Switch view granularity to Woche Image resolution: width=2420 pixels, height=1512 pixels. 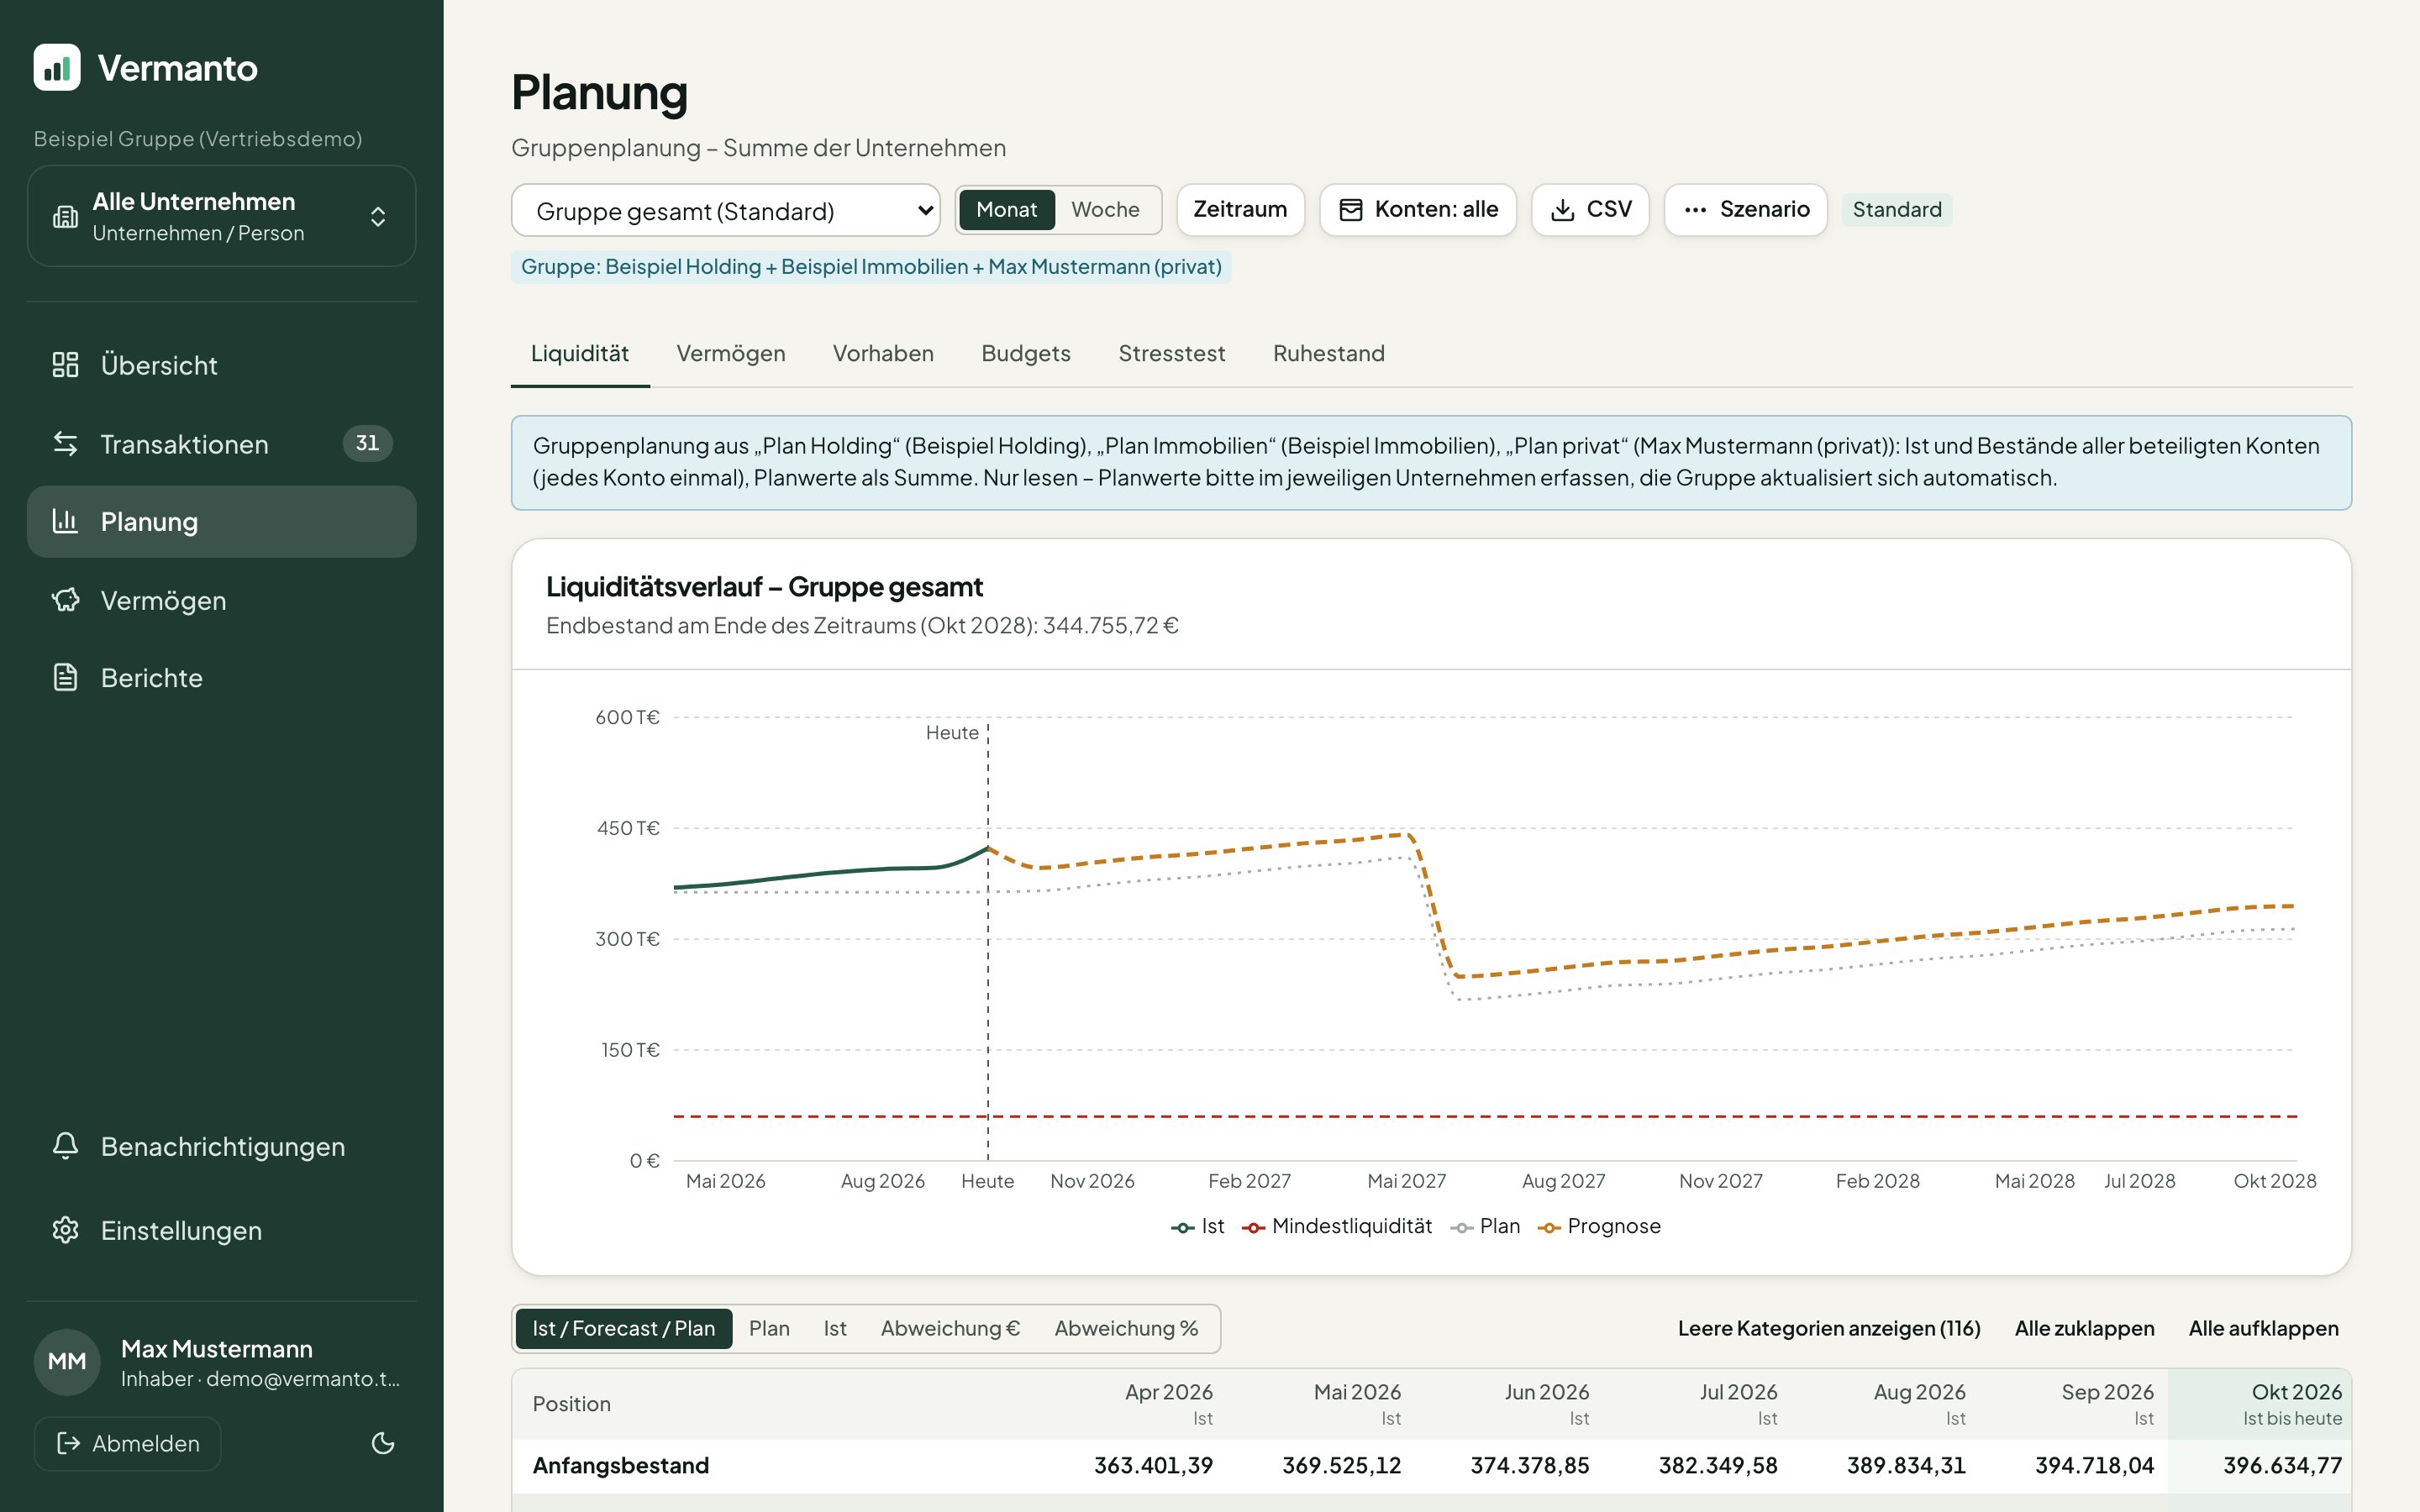tap(1105, 210)
